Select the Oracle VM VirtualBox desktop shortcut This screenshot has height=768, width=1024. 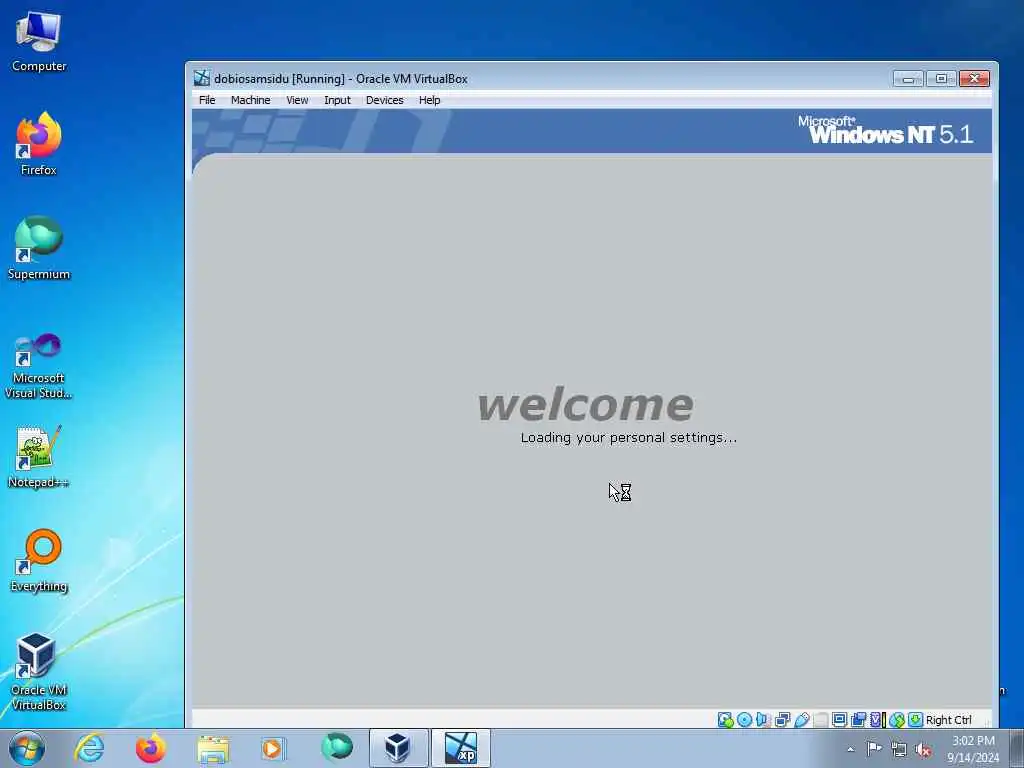click(x=39, y=673)
